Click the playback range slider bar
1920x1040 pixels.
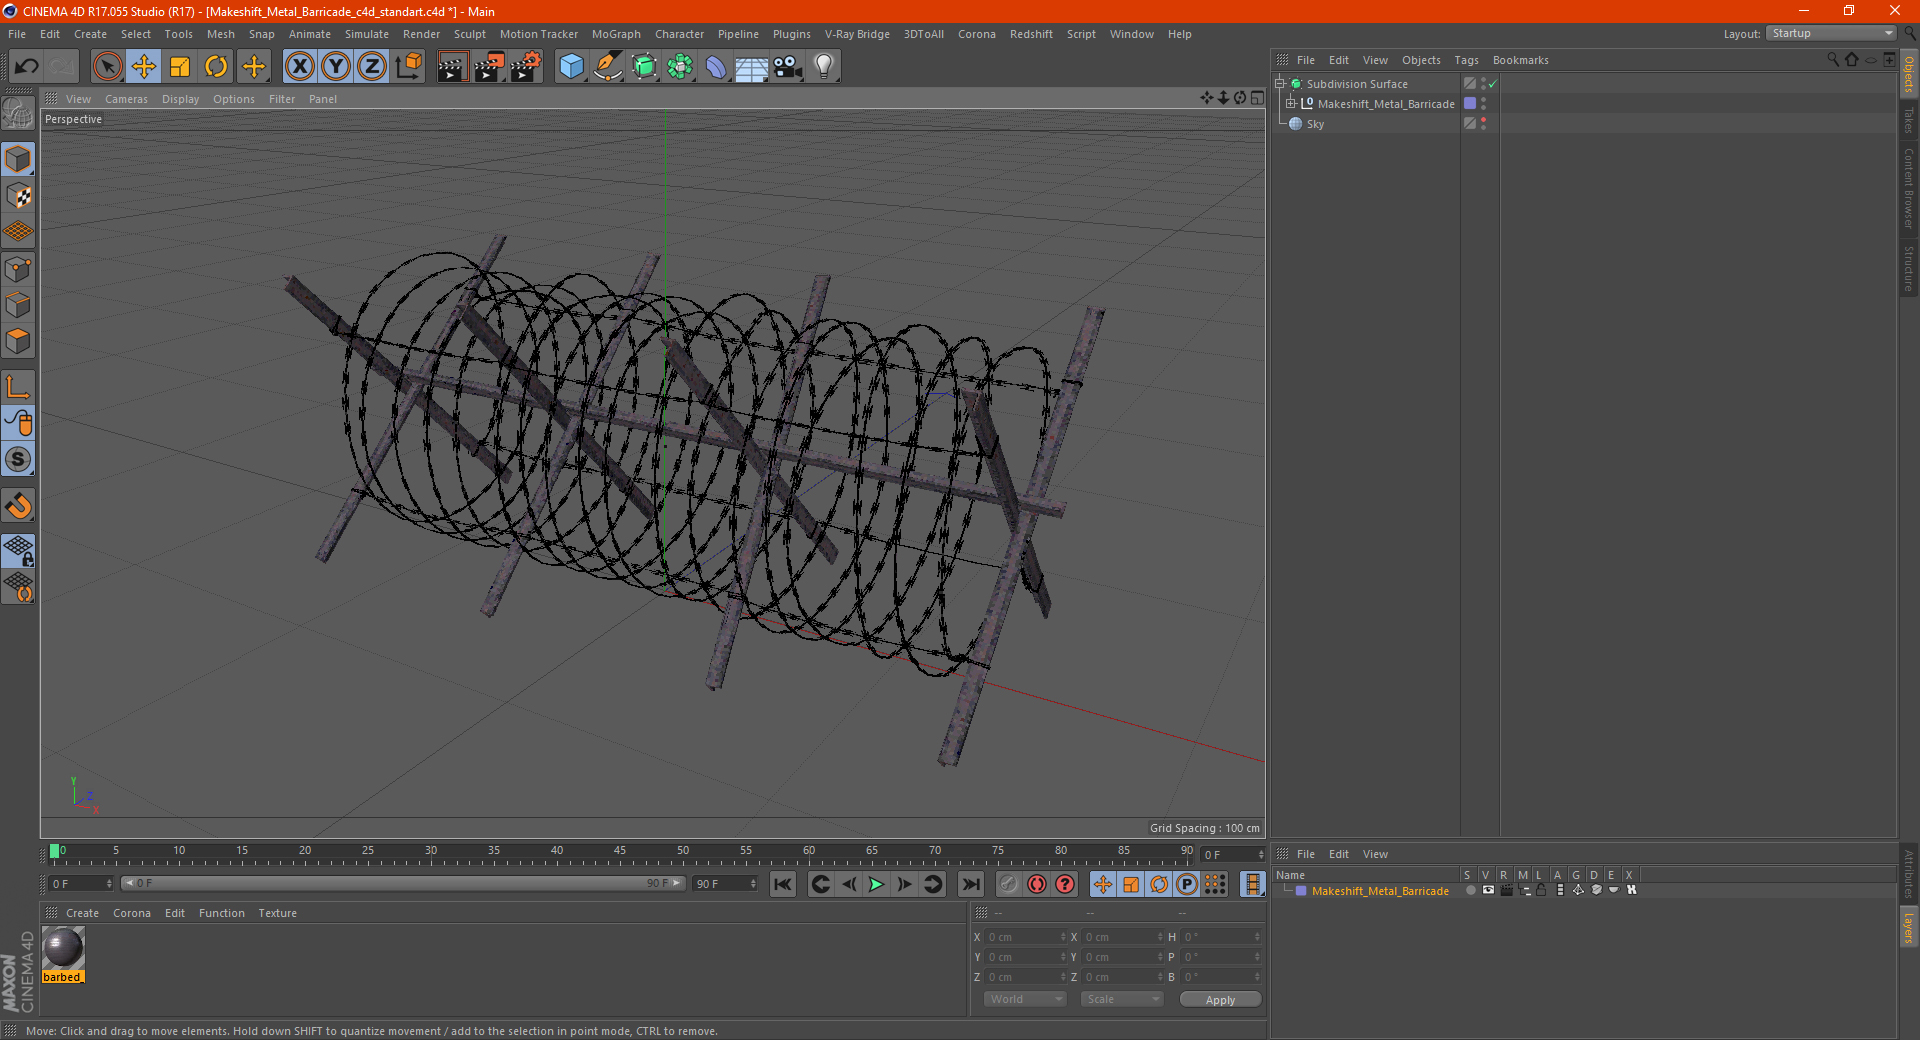click(403, 883)
